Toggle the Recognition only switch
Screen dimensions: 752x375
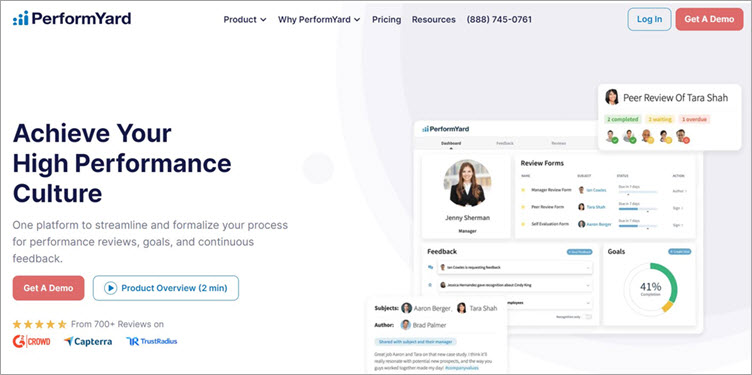(x=588, y=317)
